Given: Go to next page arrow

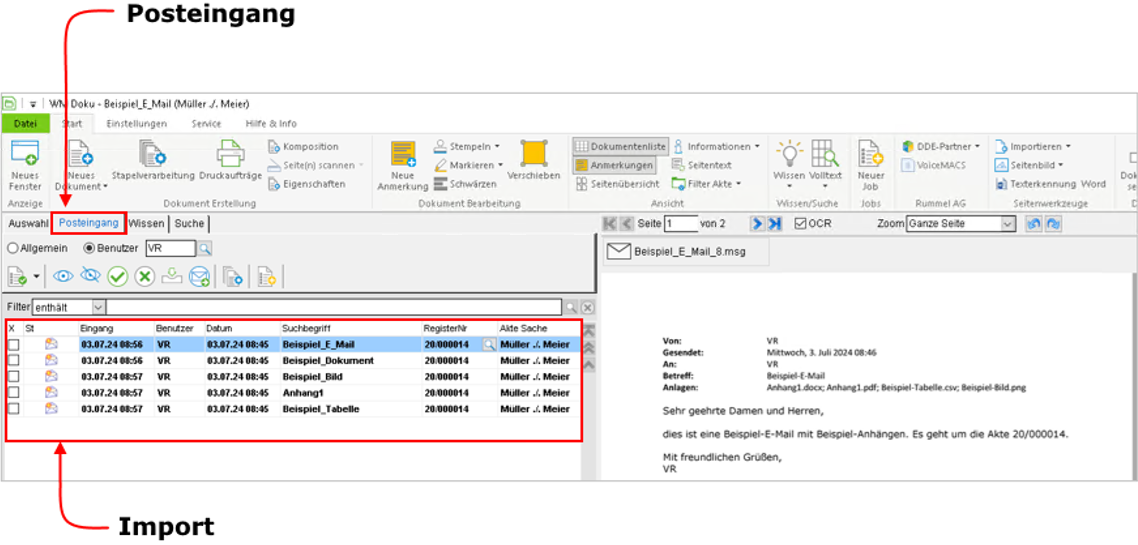Looking at the screenshot, I should 758,224.
